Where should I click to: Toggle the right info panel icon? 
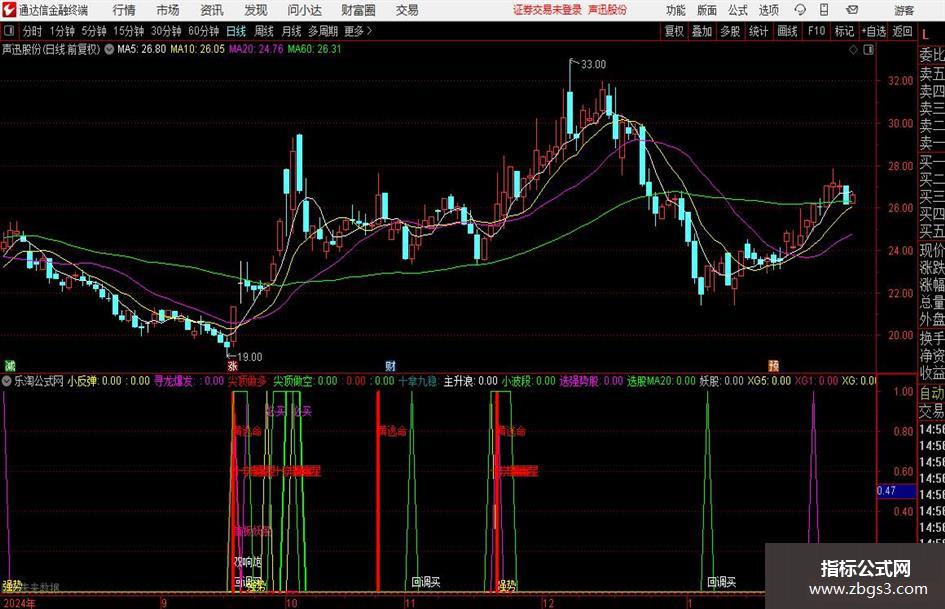pos(868,50)
